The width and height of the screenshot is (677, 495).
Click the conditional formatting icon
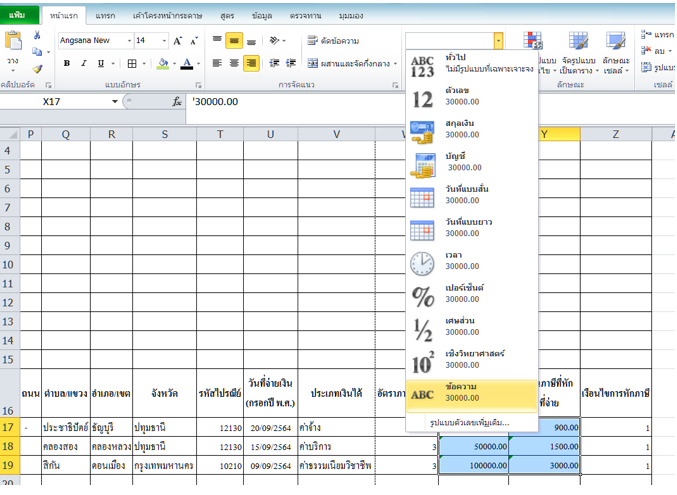click(x=532, y=41)
